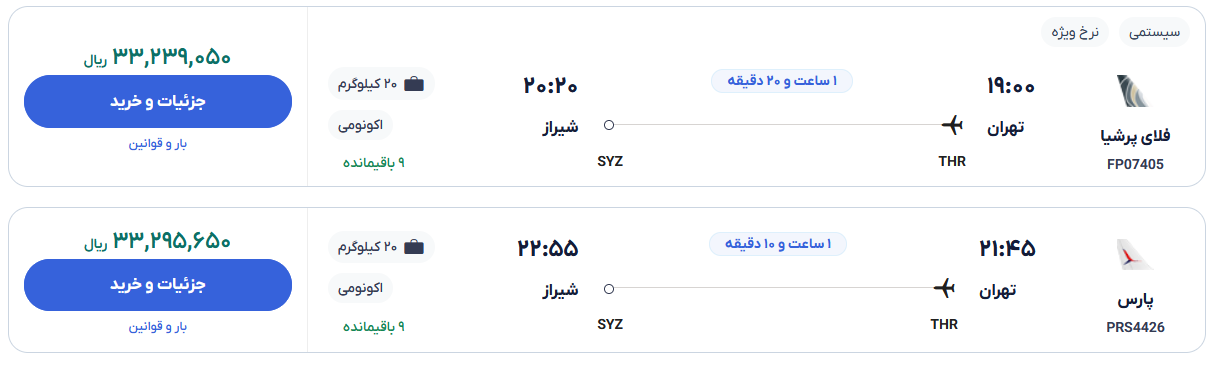Click the سیستمی tag on the first flight

[1154, 32]
